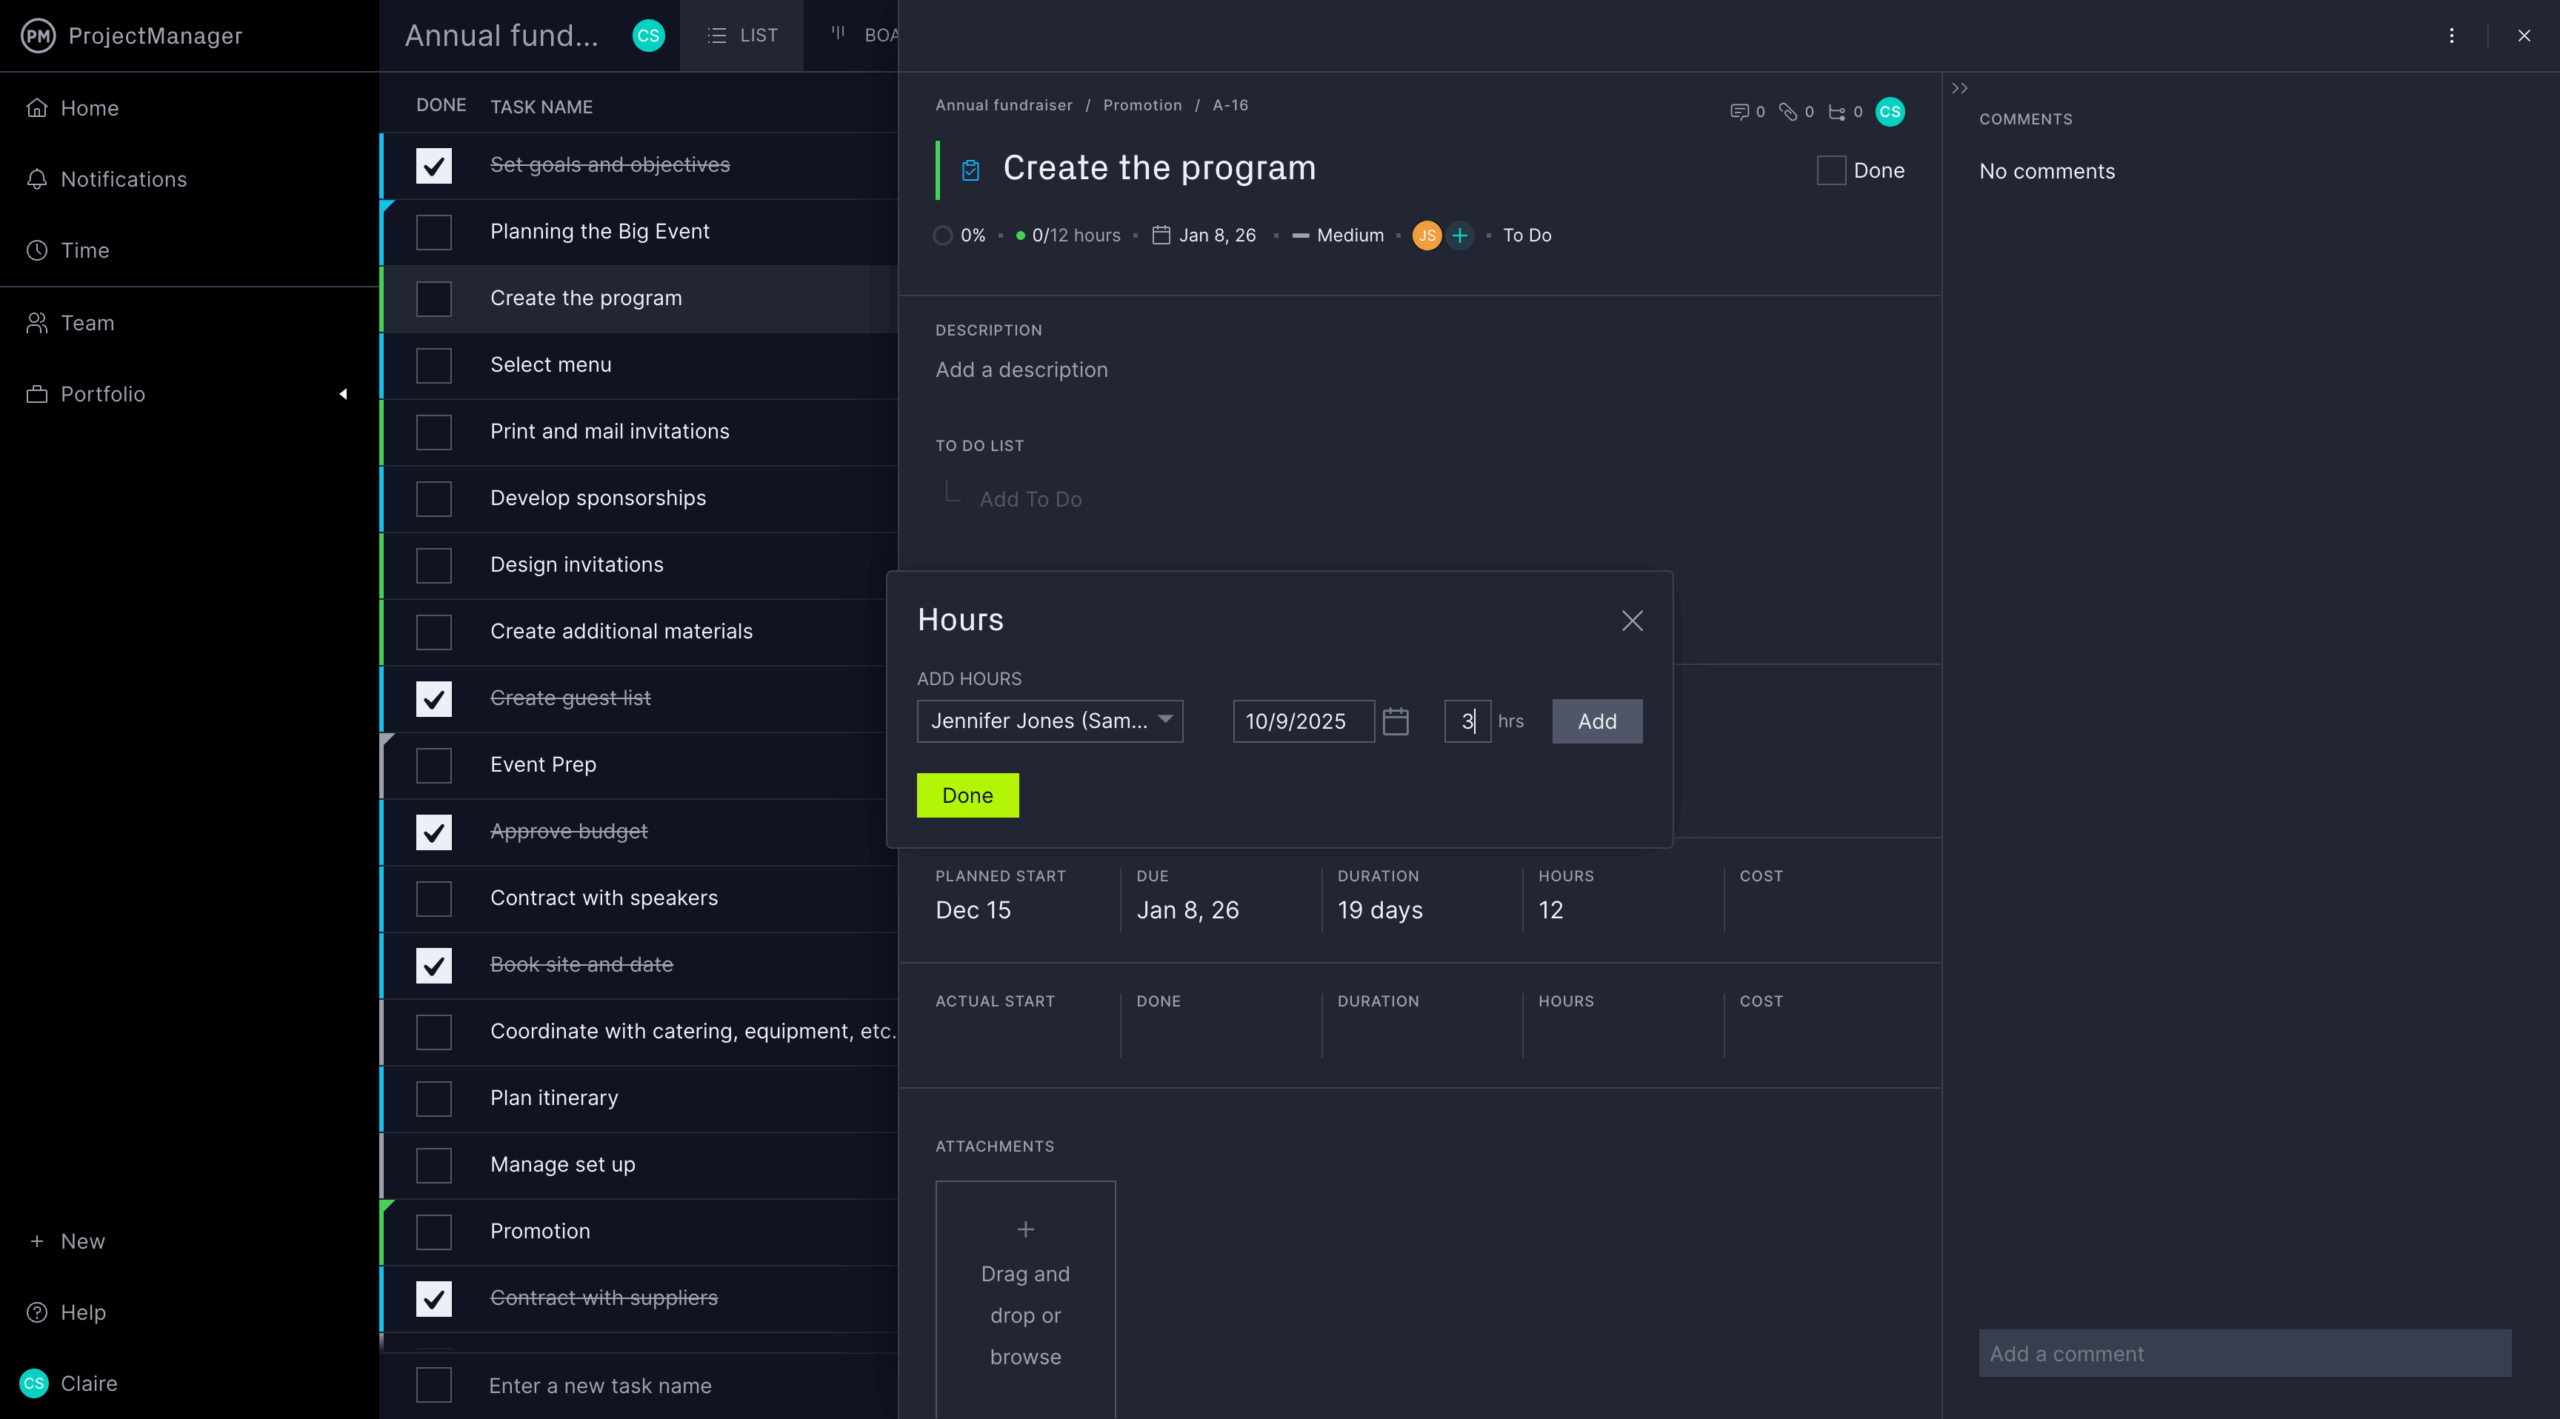Uncheck the Approve budget task

pos(433,831)
